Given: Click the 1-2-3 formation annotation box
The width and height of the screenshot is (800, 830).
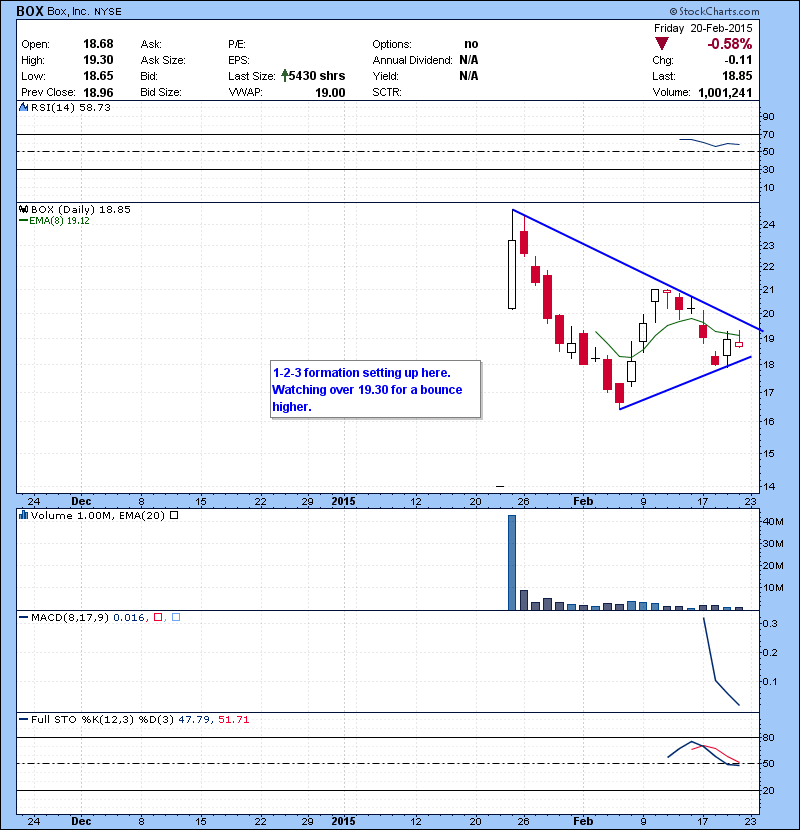Looking at the screenshot, I should pyautogui.click(x=375, y=390).
